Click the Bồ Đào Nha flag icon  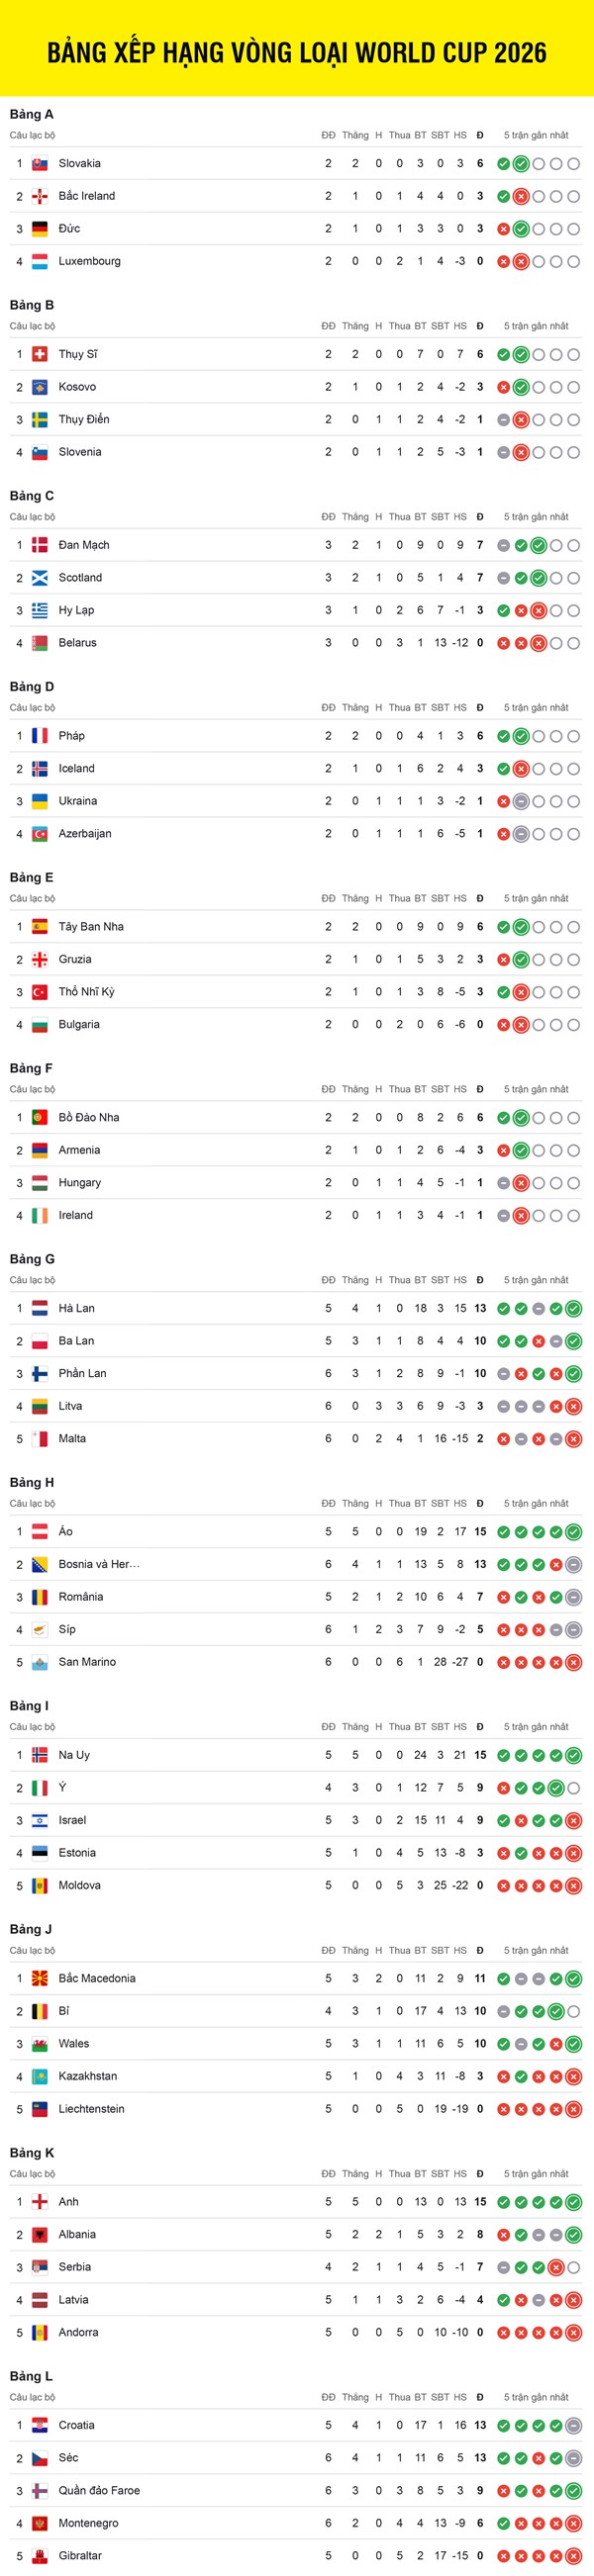[40, 1118]
